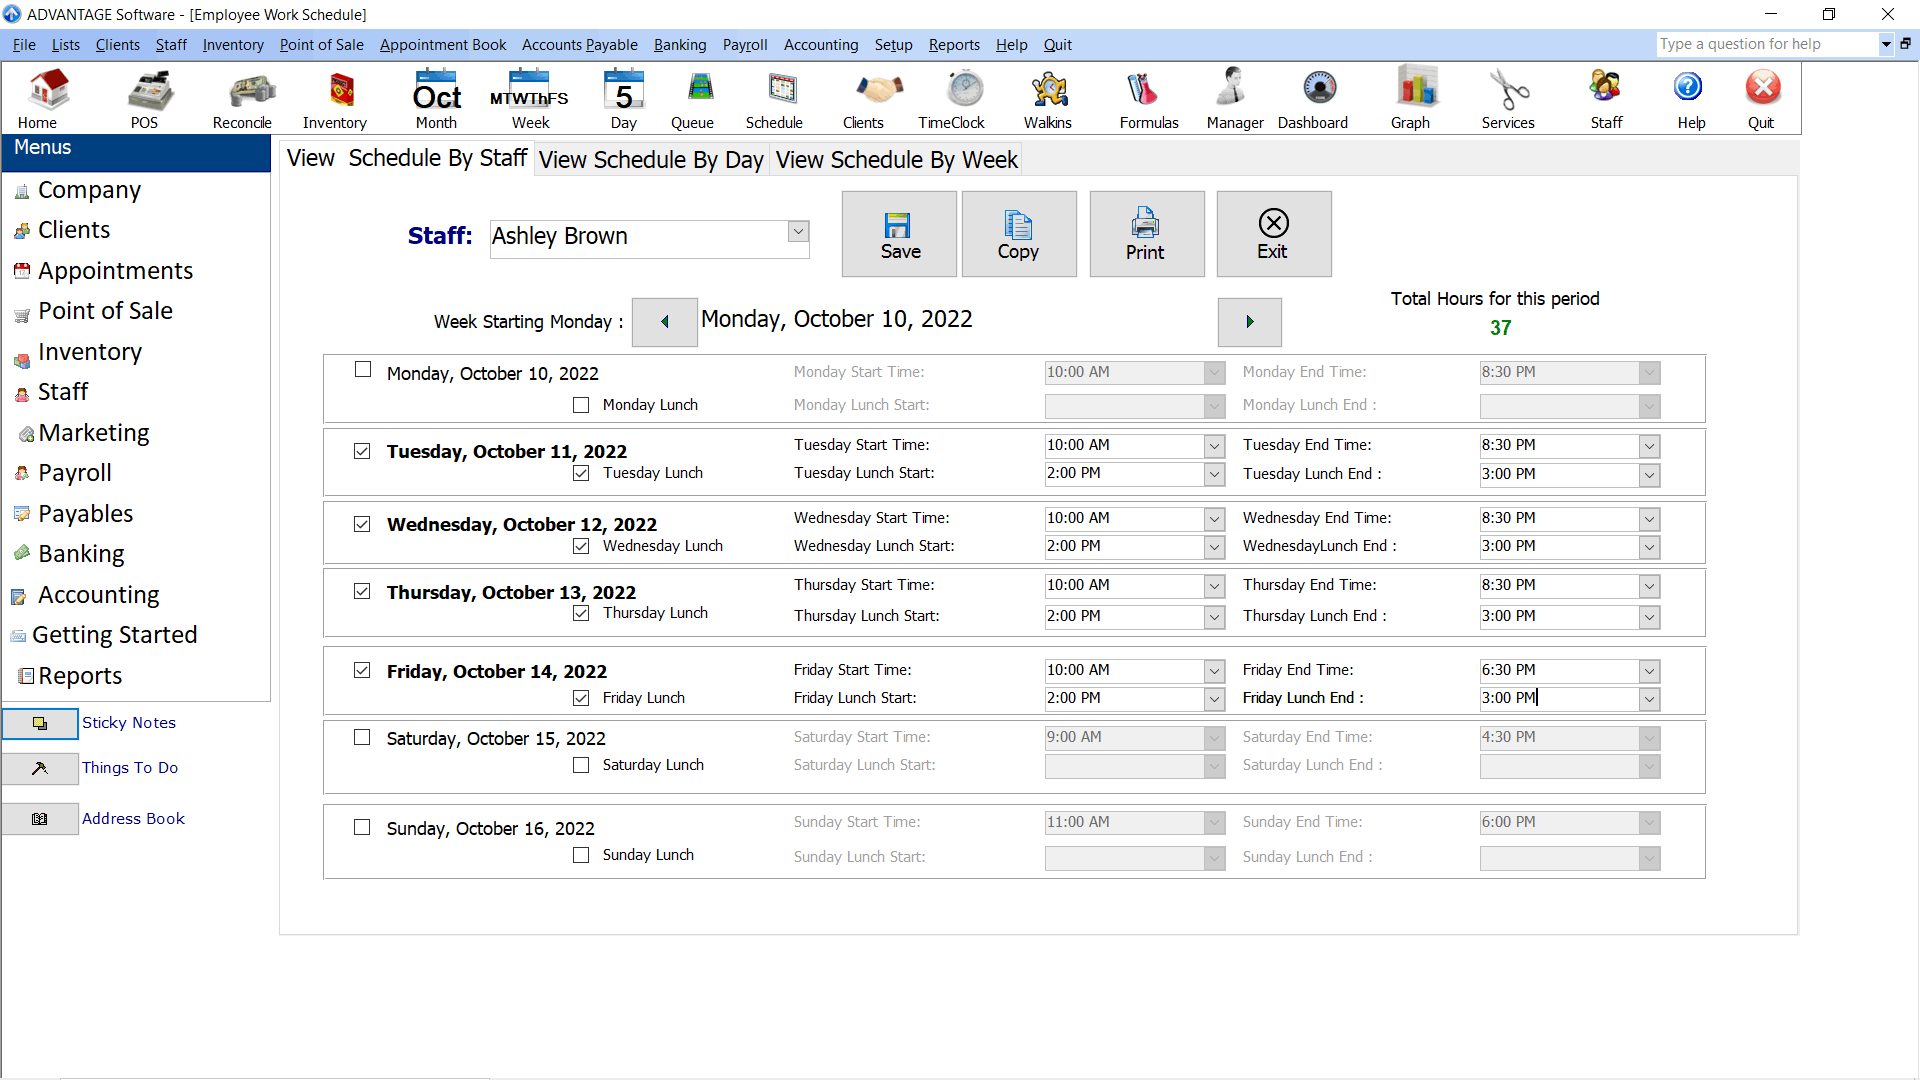Open Thursday Start Time dropdown

(x=1214, y=586)
